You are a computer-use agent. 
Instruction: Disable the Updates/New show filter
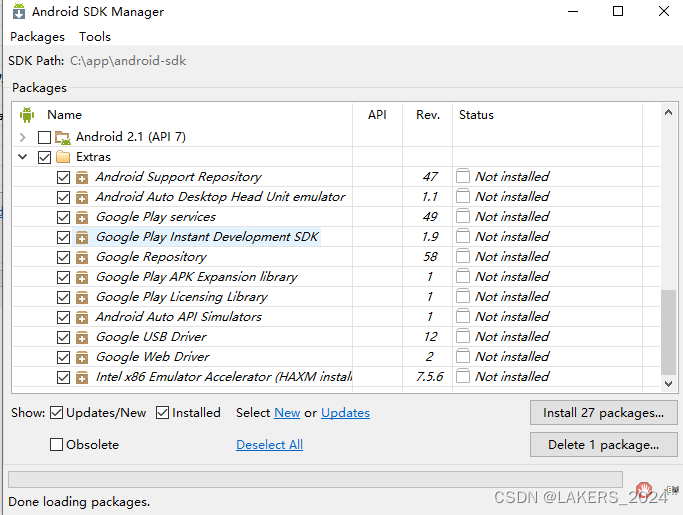[x=57, y=412]
